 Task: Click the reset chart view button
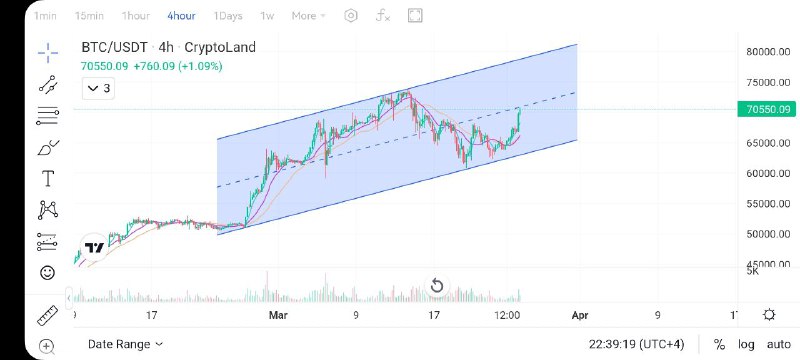point(437,286)
